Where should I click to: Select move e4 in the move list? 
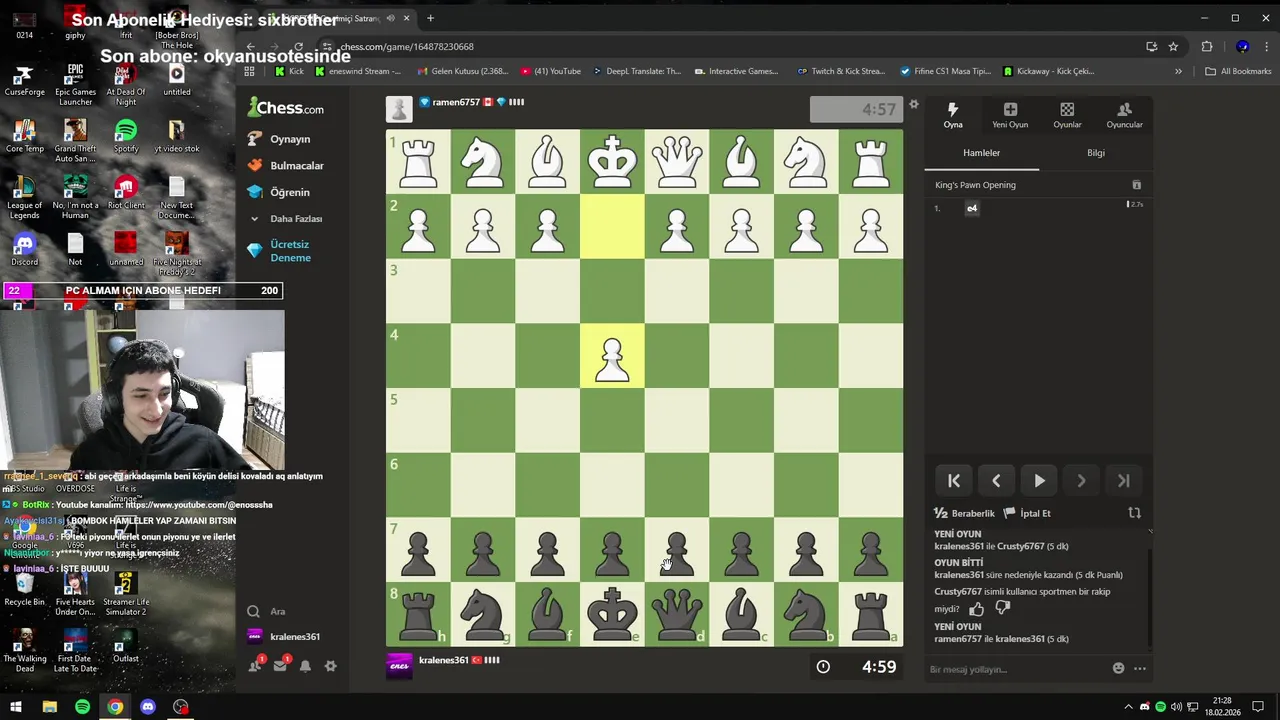(971, 208)
